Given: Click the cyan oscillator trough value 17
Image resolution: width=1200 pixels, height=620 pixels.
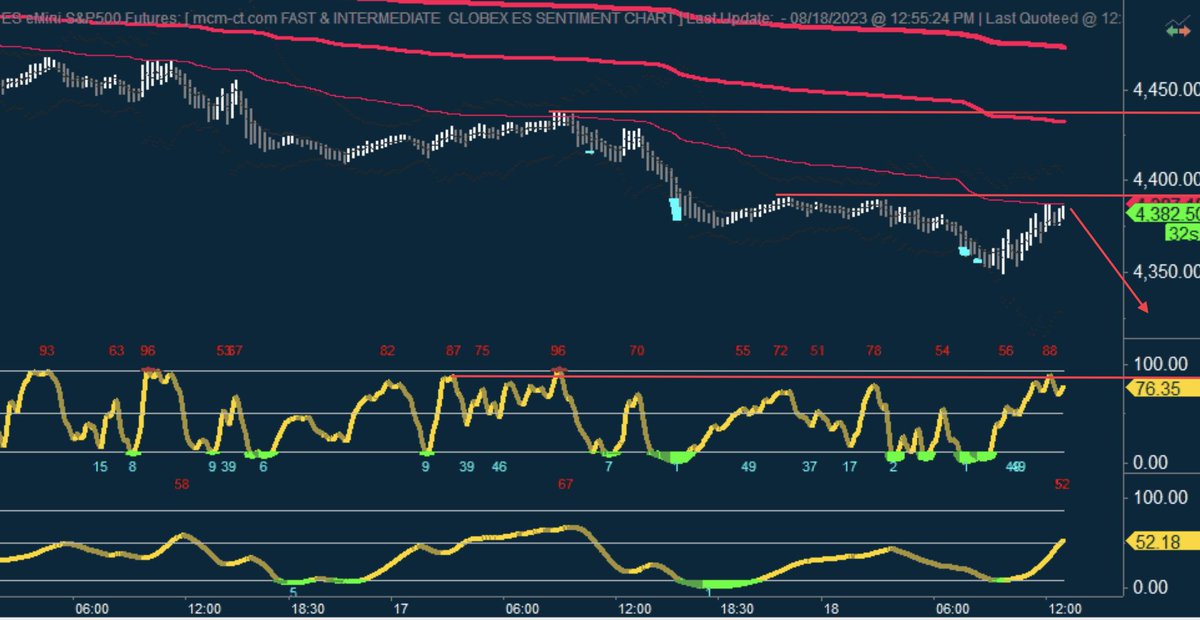Looking at the screenshot, I should (x=850, y=466).
